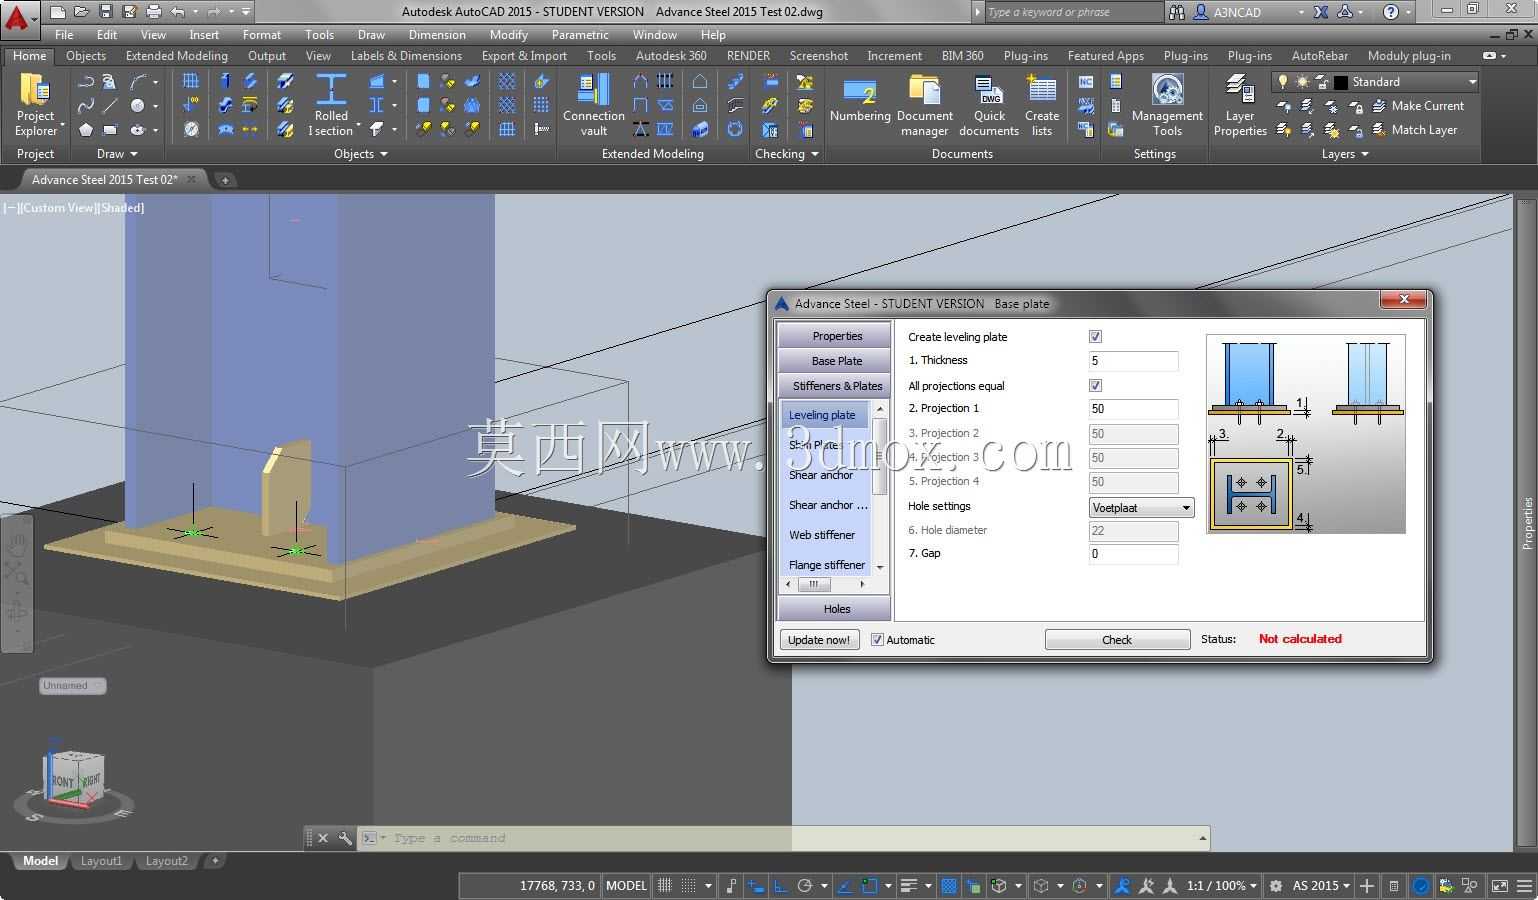
Task: Click the Thickness input field
Action: click(x=1133, y=361)
